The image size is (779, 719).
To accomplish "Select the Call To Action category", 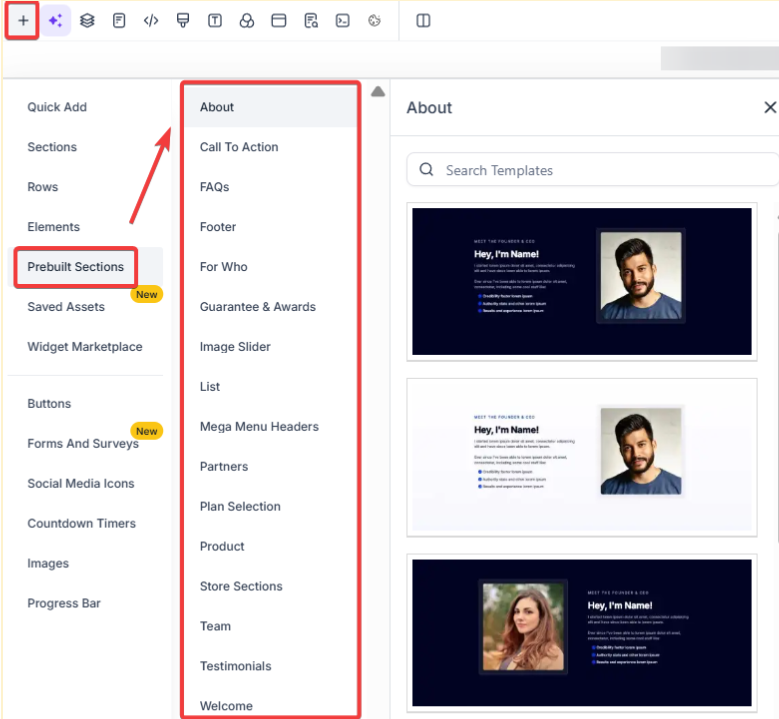I will coord(239,147).
